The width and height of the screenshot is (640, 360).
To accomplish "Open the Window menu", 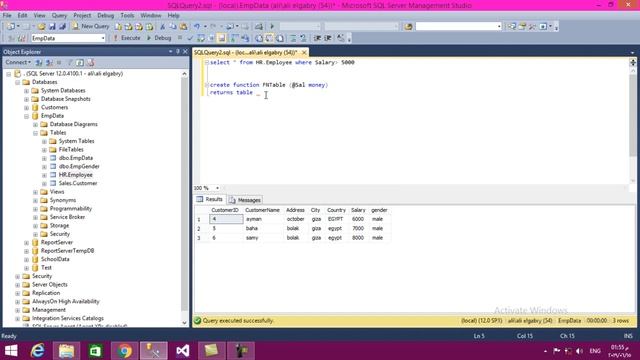I will pyautogui.click(x=151, y=16).
